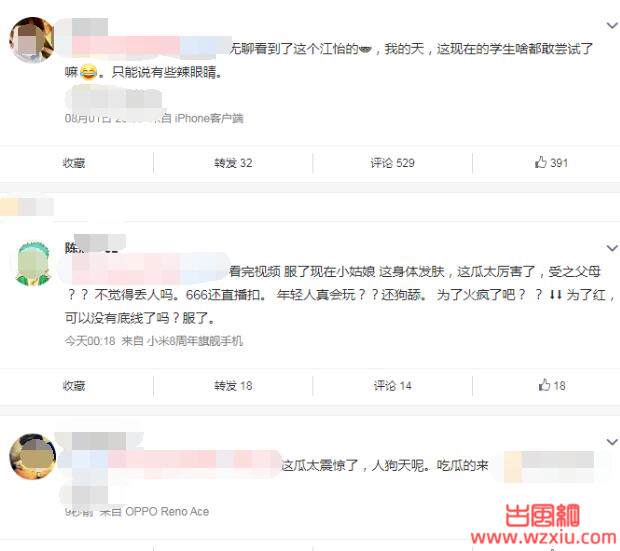620x551 pixels.
Task: Open the green-haired user avatar
Action: 33,263
